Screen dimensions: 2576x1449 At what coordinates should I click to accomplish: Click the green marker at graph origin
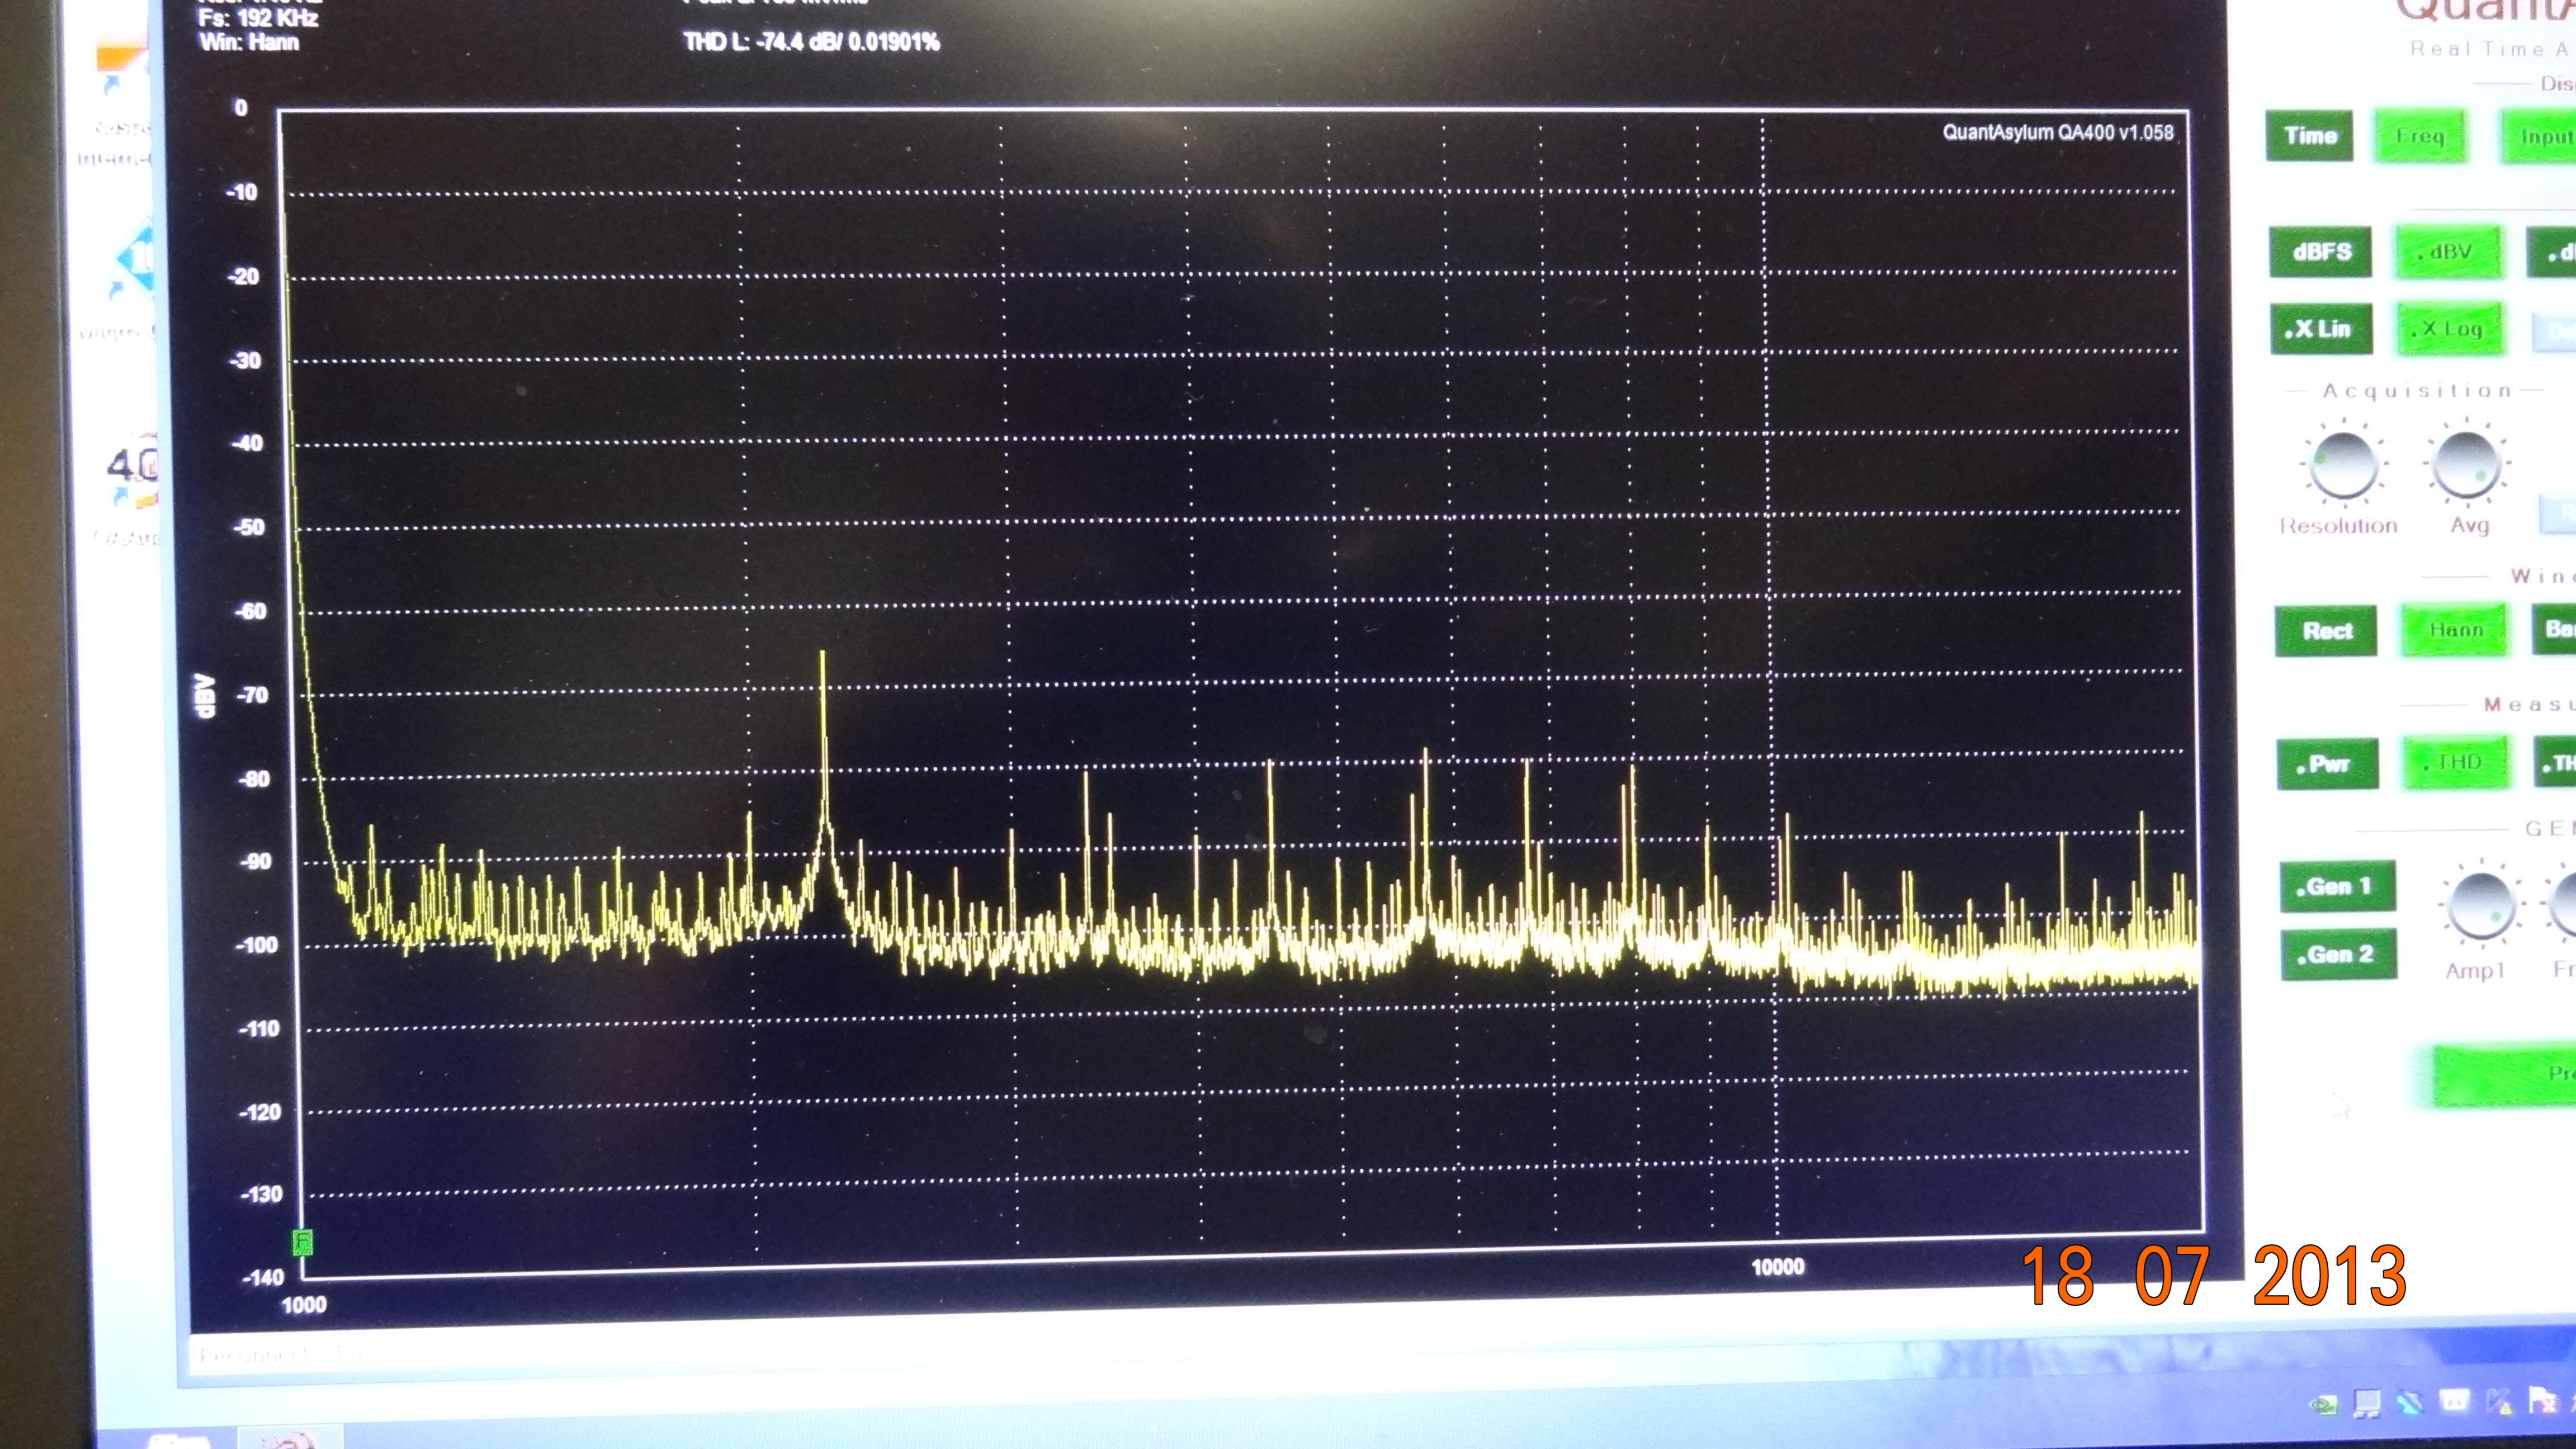coord(302,1242)
